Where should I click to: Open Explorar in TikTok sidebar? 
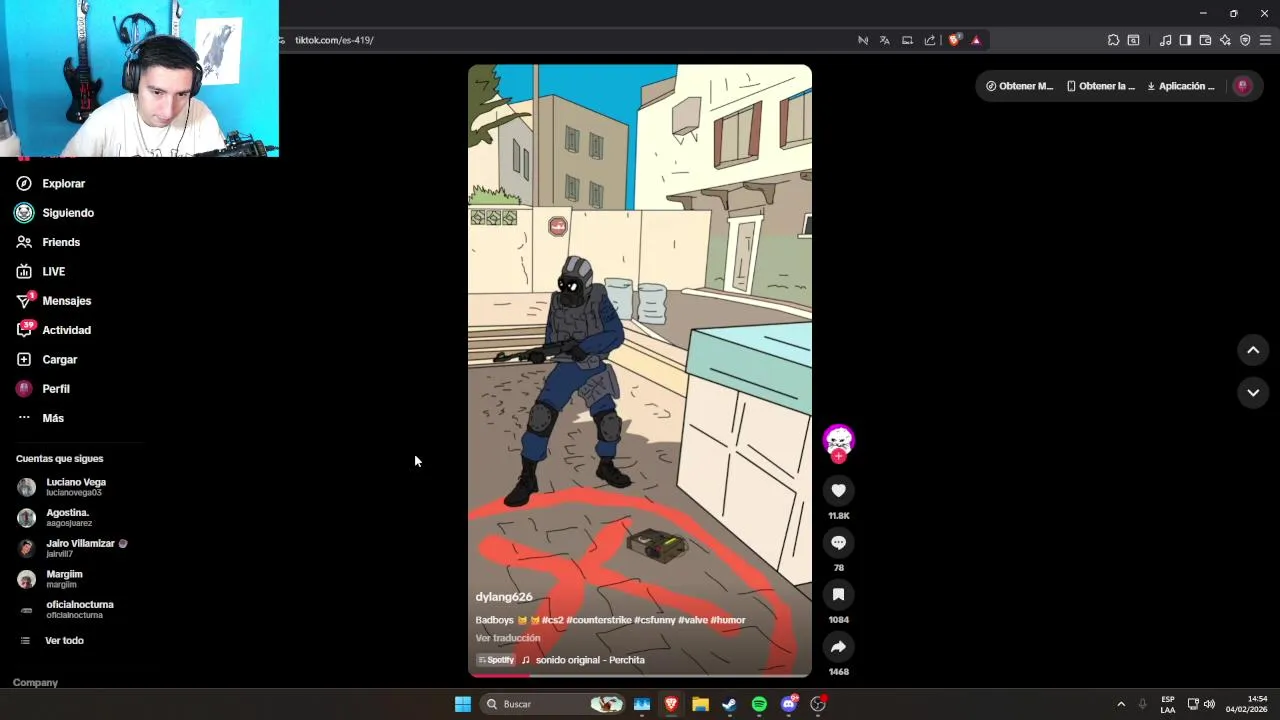tap(50, 184)
